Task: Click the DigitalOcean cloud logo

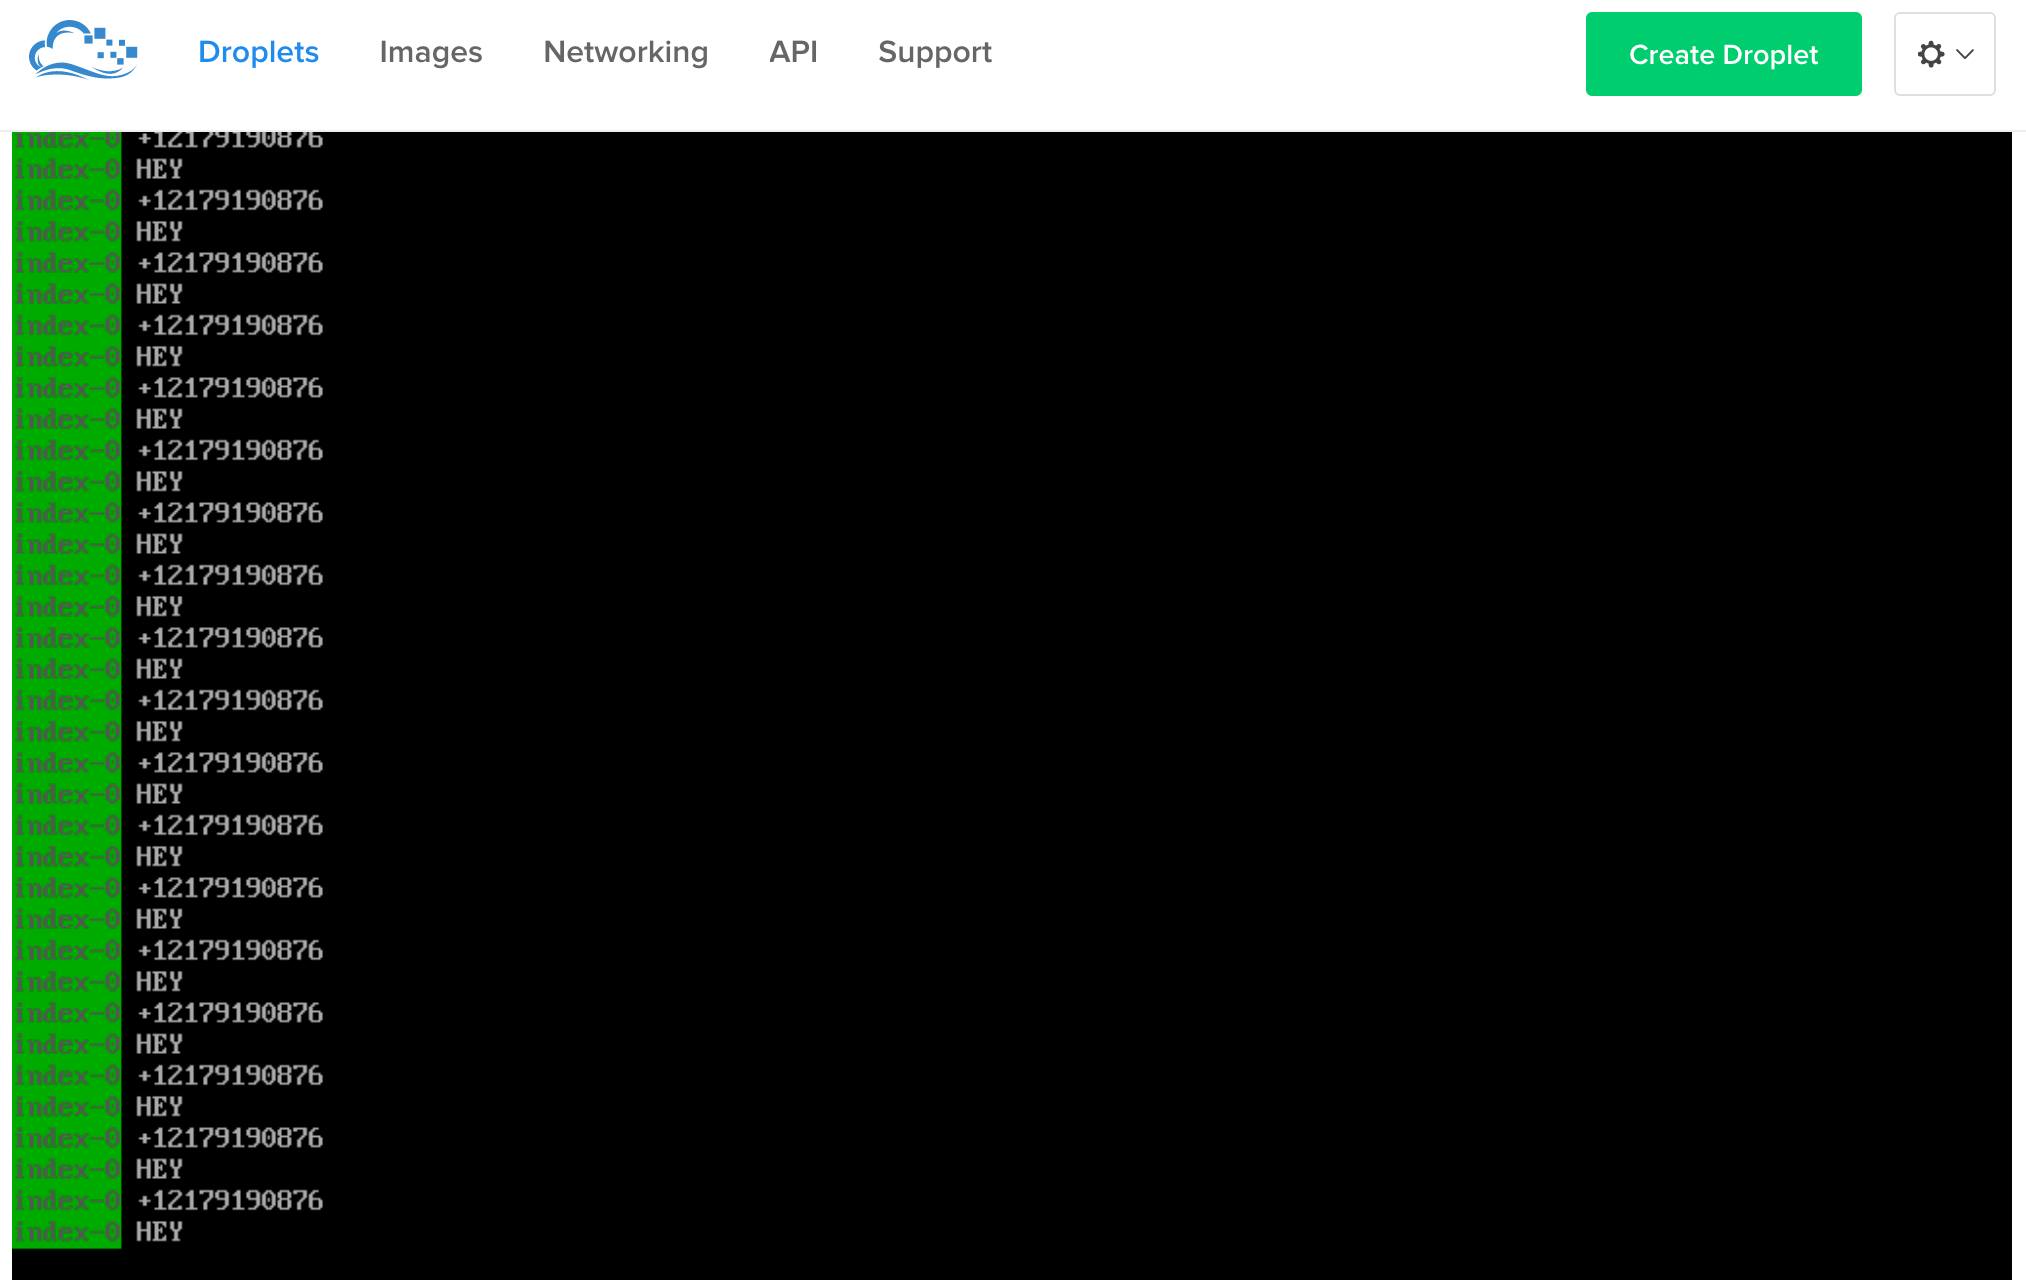Action: pos(82,50)
